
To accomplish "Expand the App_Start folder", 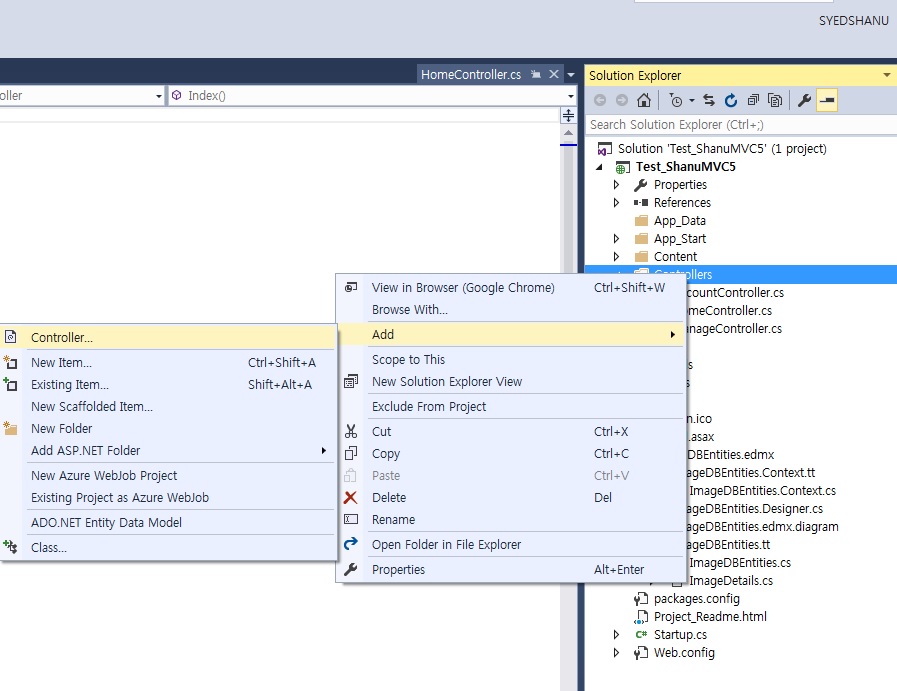I will point(617,239).
